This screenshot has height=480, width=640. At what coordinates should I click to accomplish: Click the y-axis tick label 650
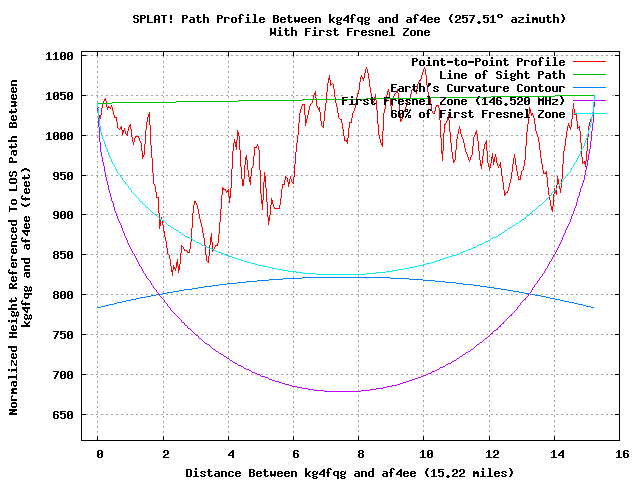(63, 415)
